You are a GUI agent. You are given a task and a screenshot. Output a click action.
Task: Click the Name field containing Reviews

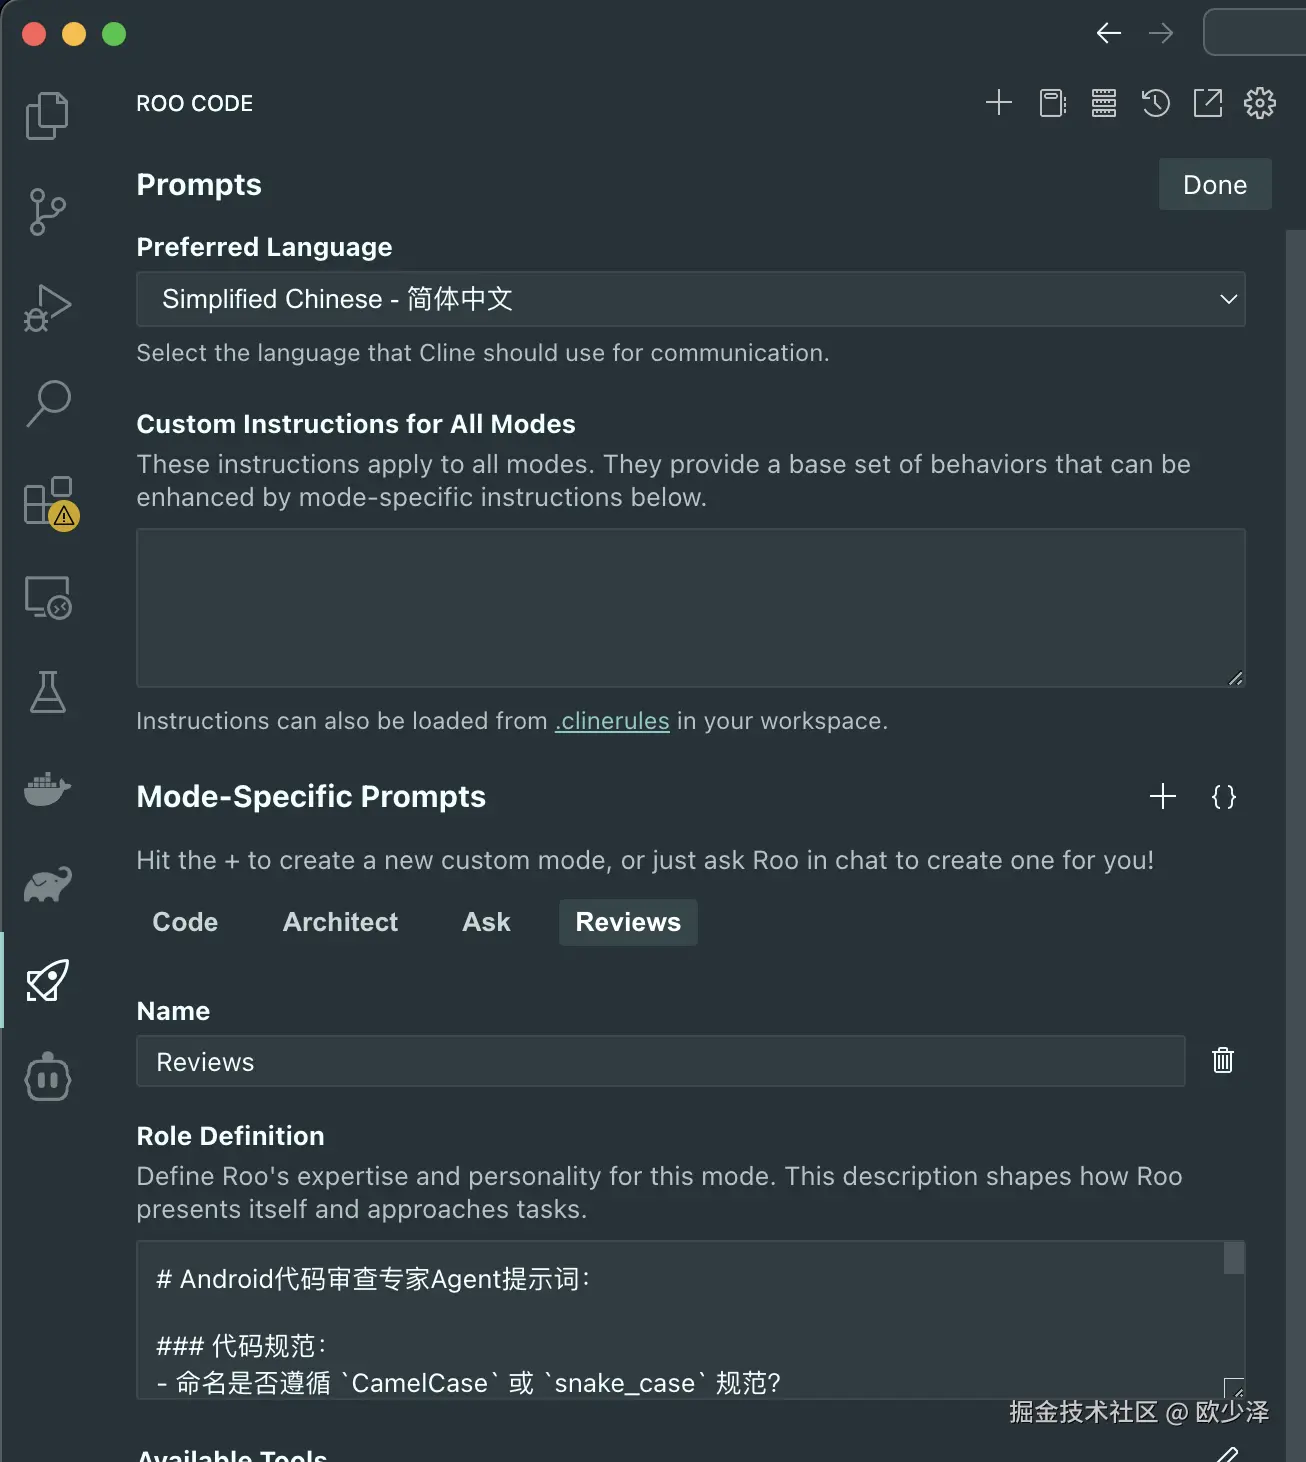(x=660, y=1062)
